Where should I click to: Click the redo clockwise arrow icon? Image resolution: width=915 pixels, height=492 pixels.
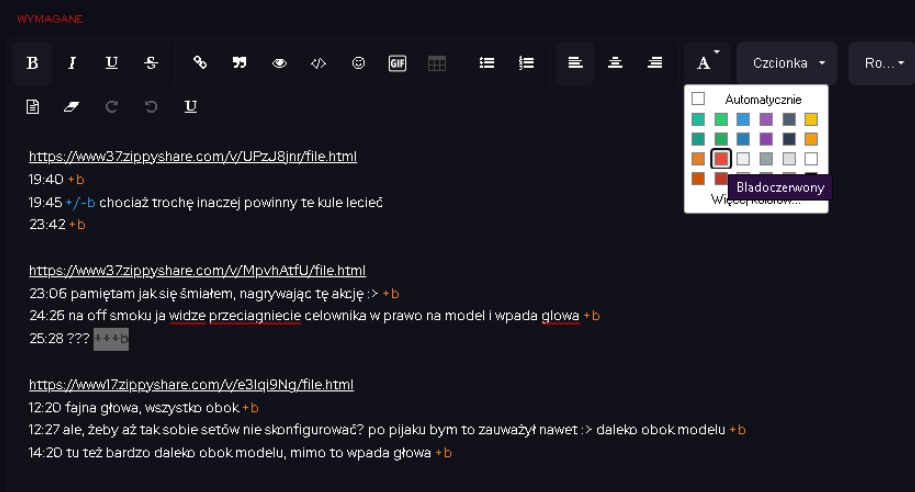[111, 107]
